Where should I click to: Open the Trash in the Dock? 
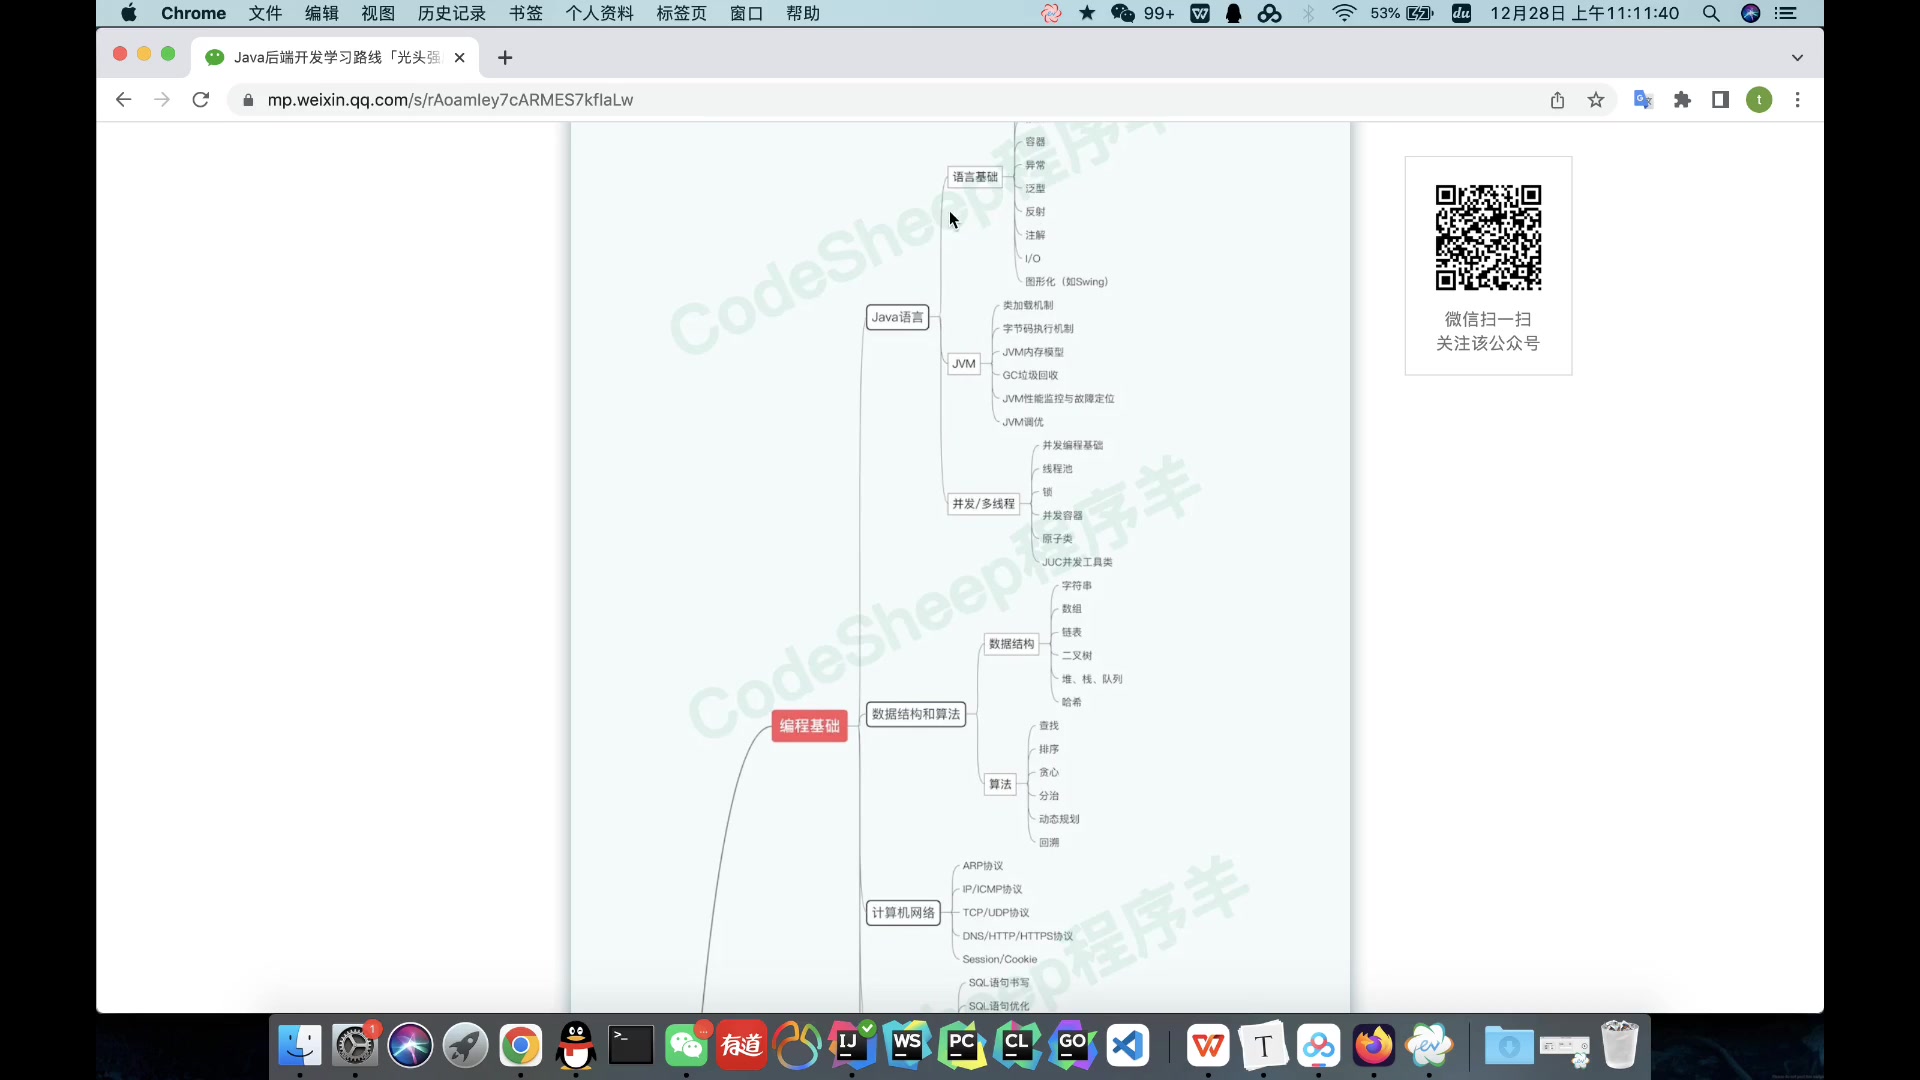point(1619,1046)
